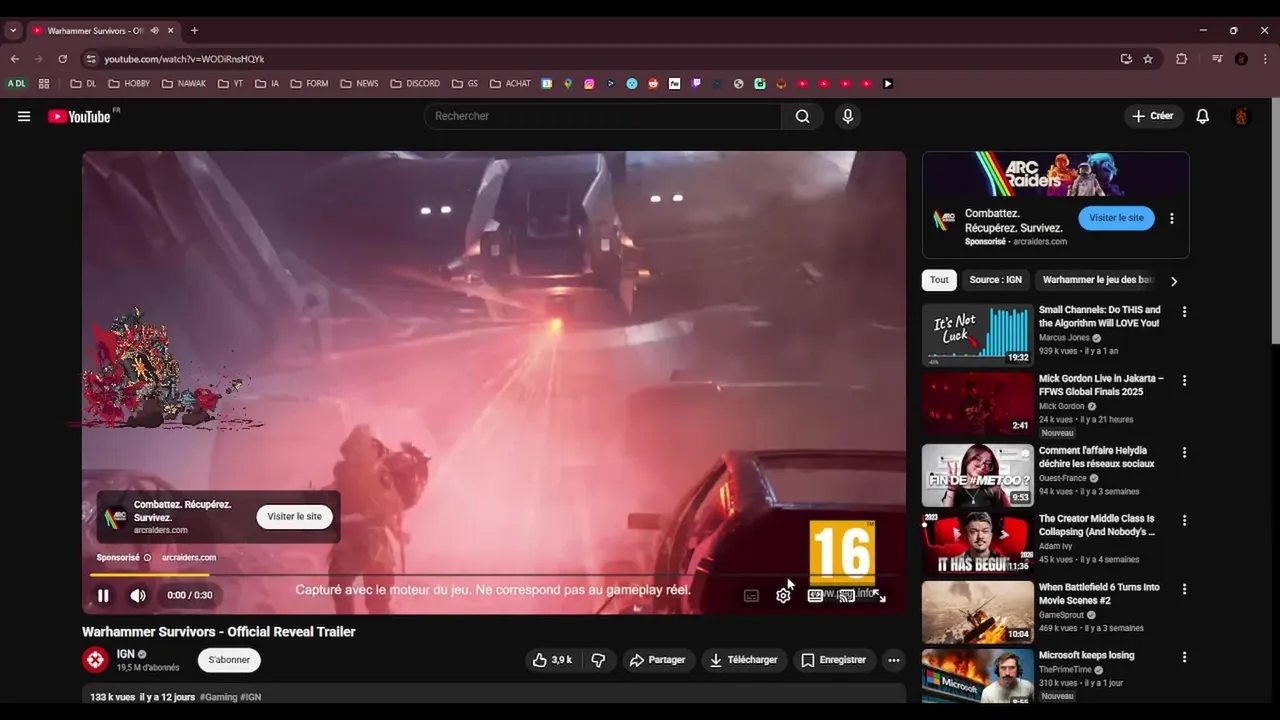Open player settings gear

coord(783,595)
